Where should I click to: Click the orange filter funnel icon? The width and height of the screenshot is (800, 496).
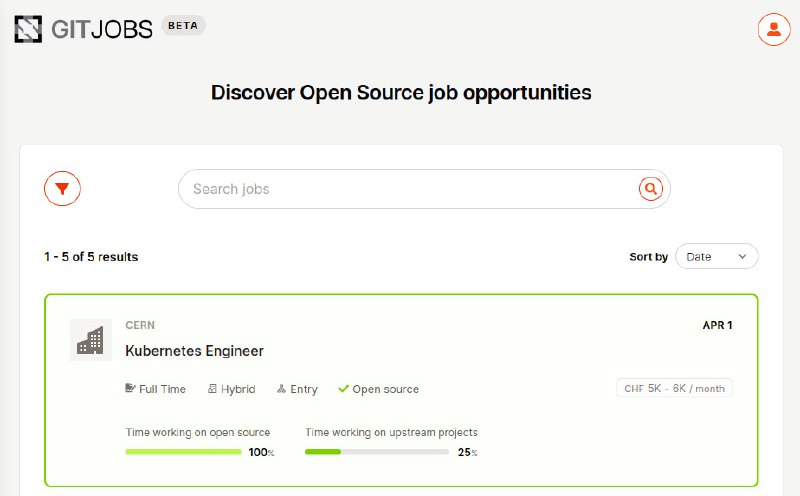tap(62, 189)
